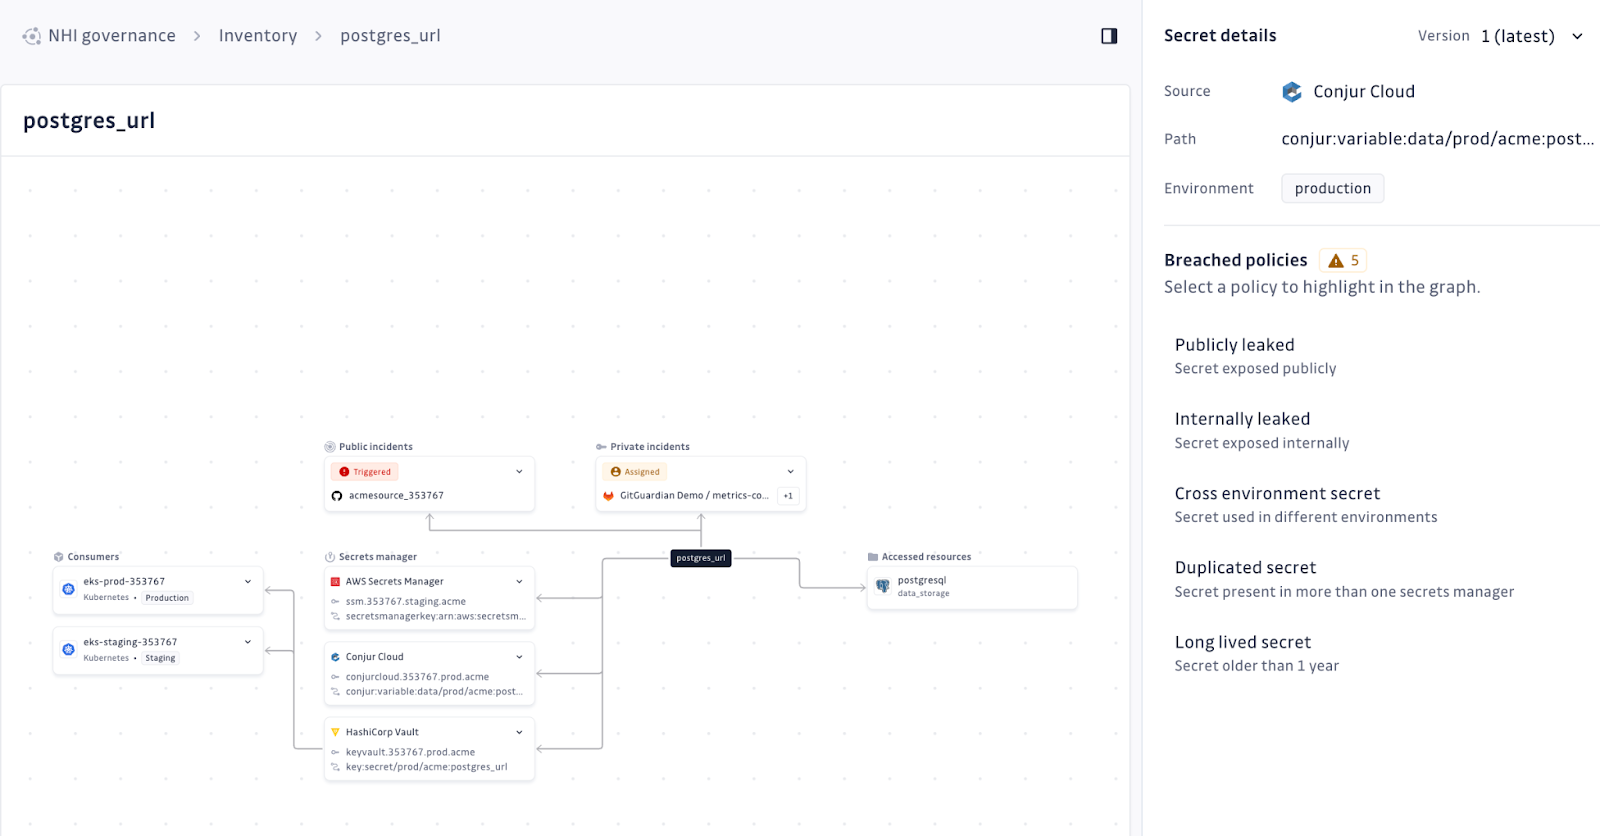Screen dimensions: 1600x836
Task: Click the Kubernetes icon on eks-prod-353767
Action: point(68,589)
